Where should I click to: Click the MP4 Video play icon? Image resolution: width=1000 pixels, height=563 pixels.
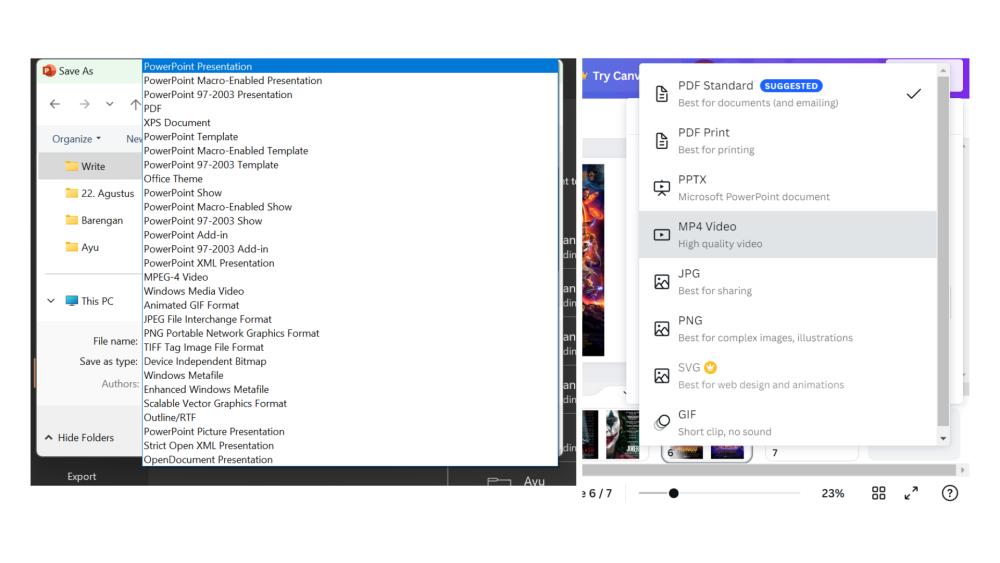[x=662, y=235]
